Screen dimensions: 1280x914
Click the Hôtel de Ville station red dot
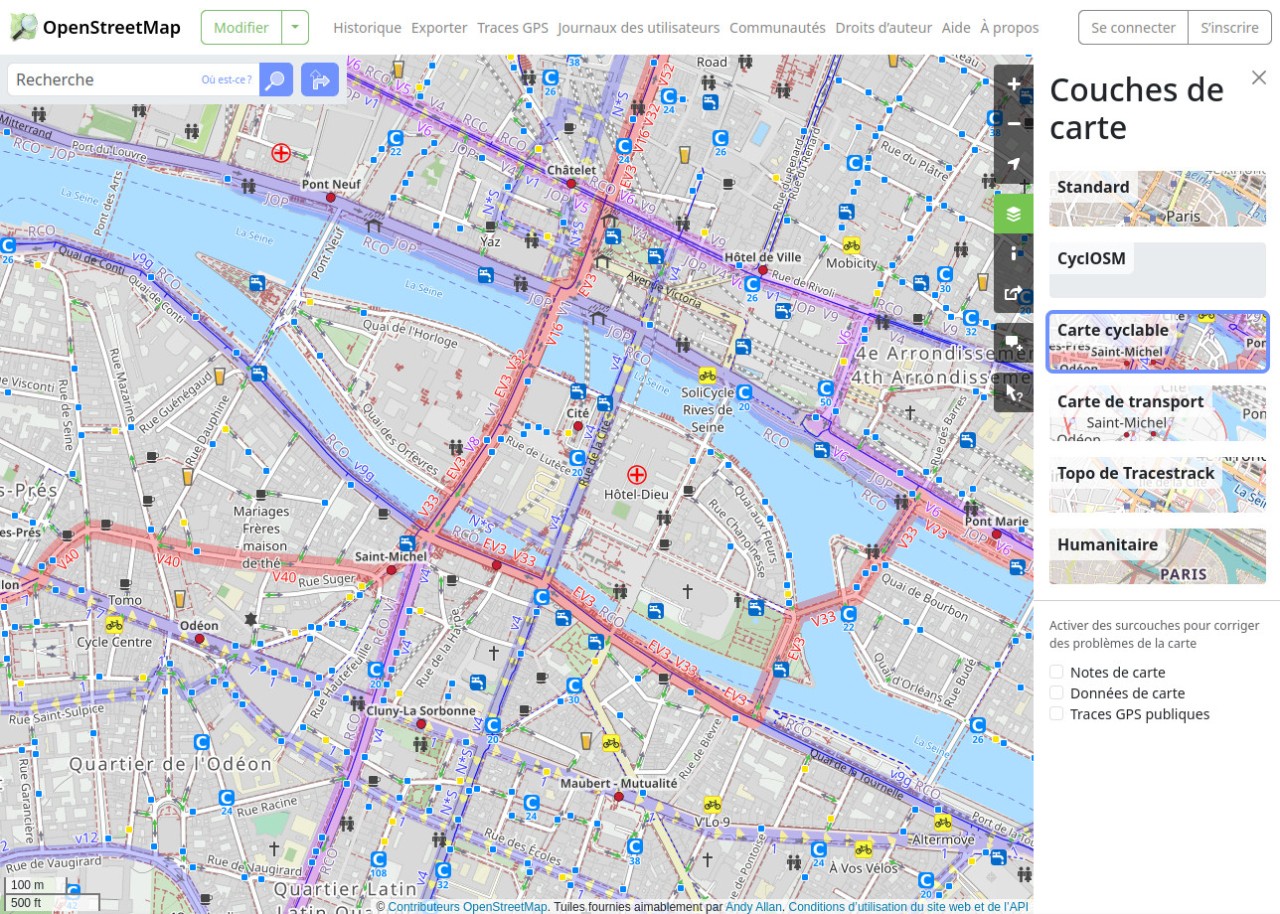click(x=762, y=270)
